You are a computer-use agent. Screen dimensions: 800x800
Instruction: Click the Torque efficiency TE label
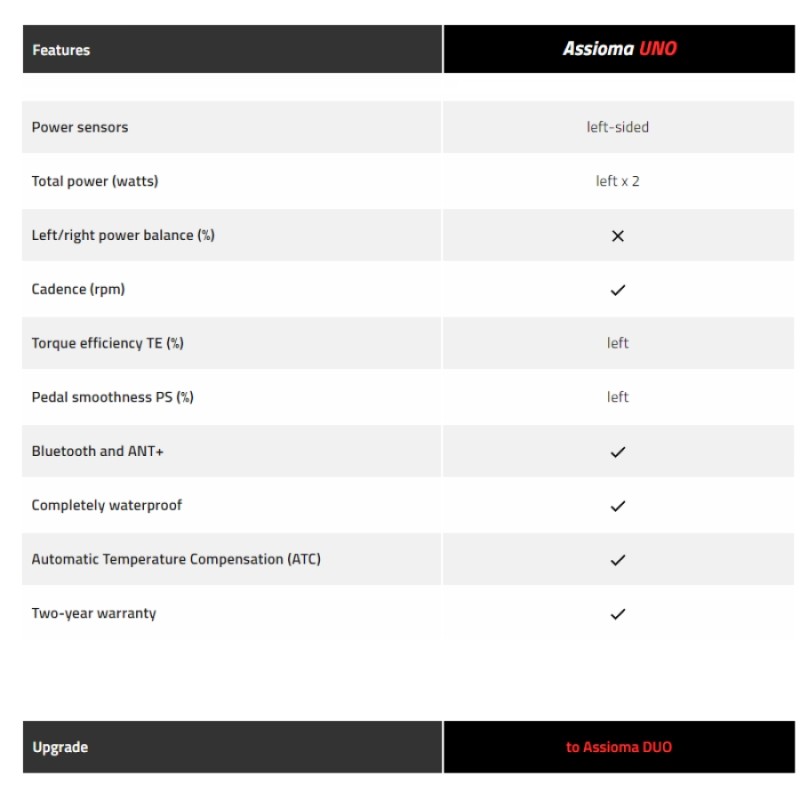pos(108,343)
